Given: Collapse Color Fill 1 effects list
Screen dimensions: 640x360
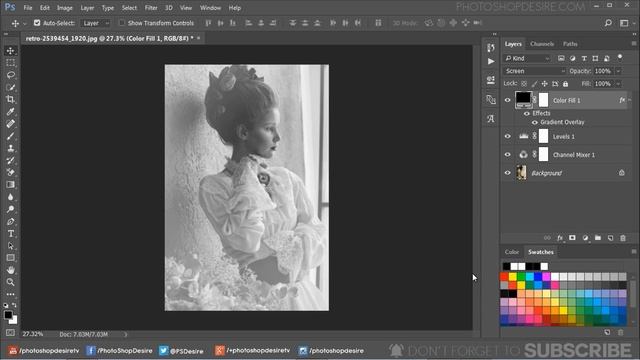Looking at the screenshot, I should click(x=630, y=100).
